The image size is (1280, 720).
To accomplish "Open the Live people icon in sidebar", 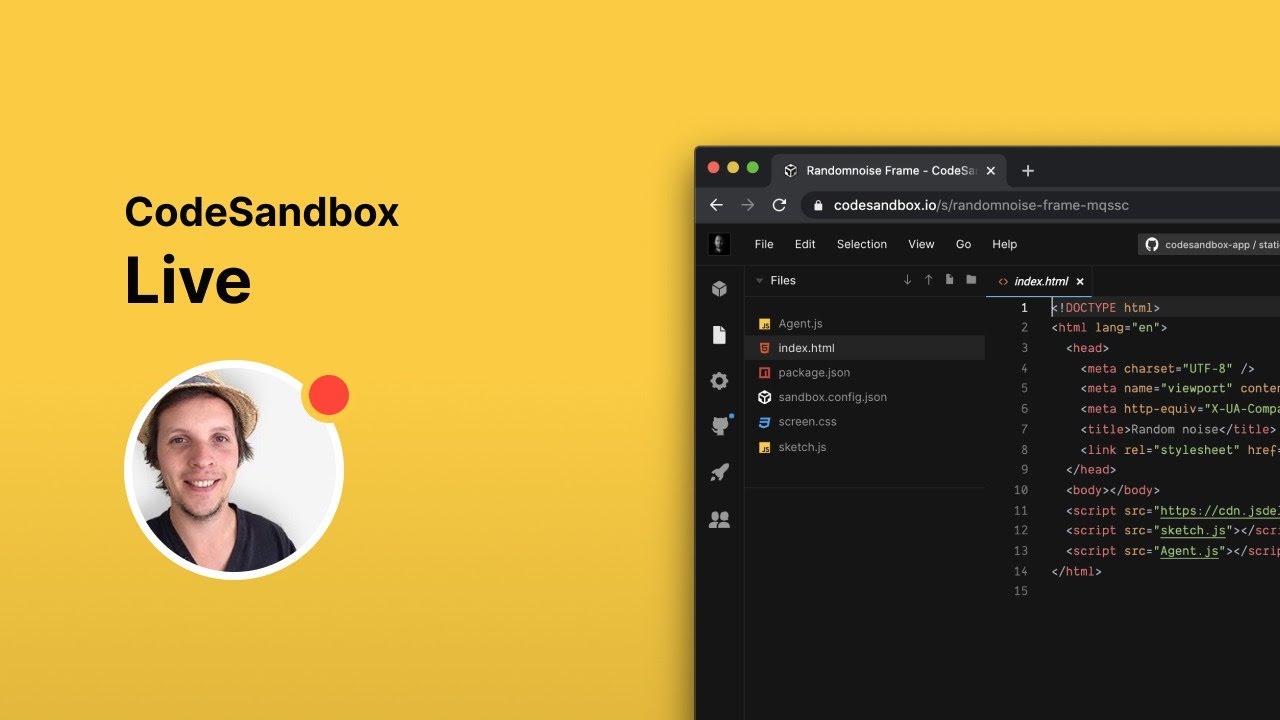I will [719, 520].
